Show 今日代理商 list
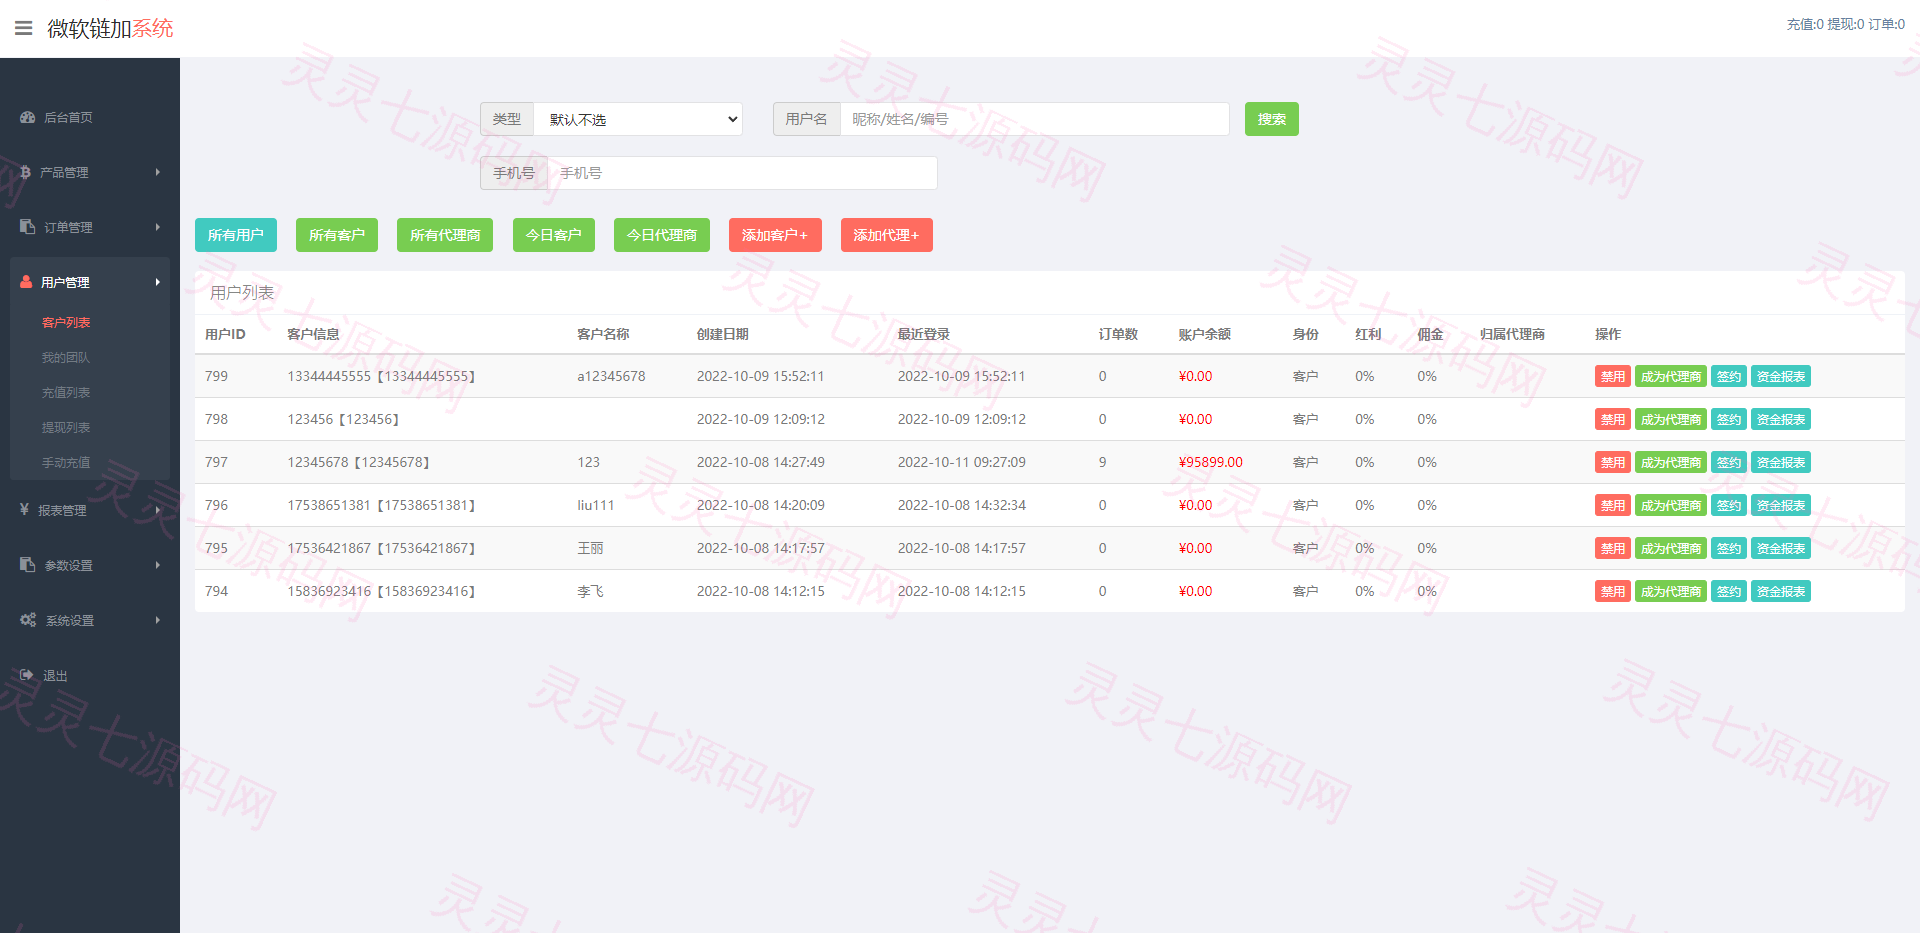 tap(662, 235)
